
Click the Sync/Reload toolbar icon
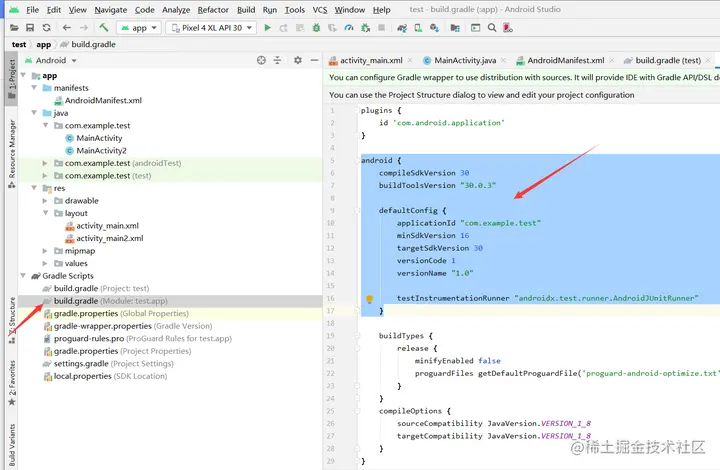pyautogui.click(x=46, y=28)
